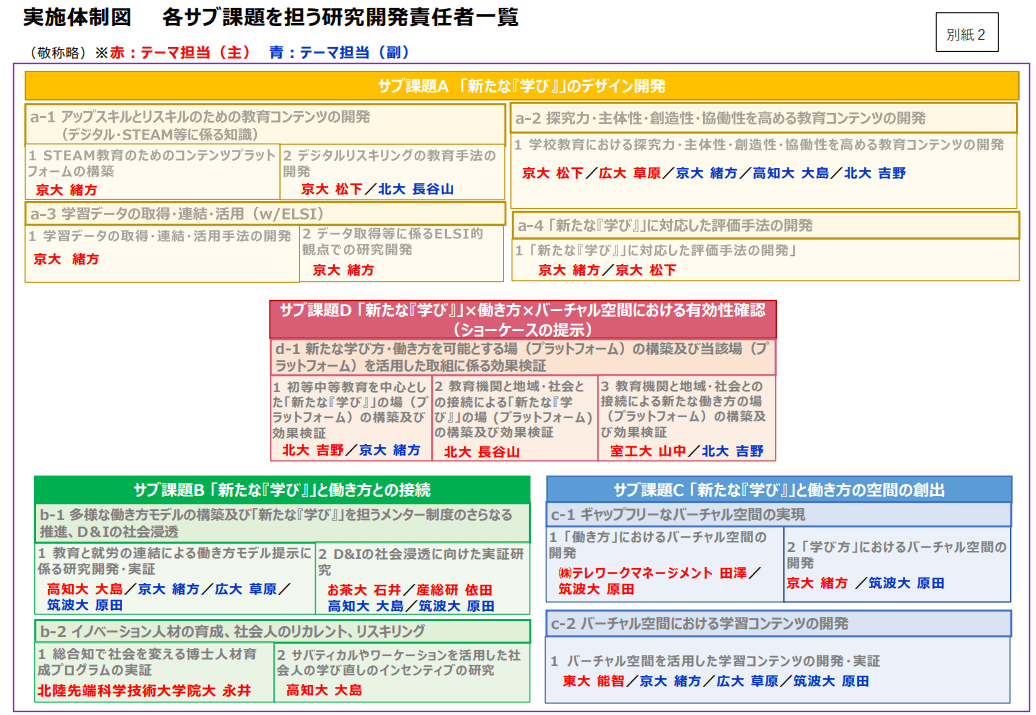Click the 別紙2 box in the top-right corner
This screenshot has height=715, width=1036.
pyautogui.click(x=966, y=35)
